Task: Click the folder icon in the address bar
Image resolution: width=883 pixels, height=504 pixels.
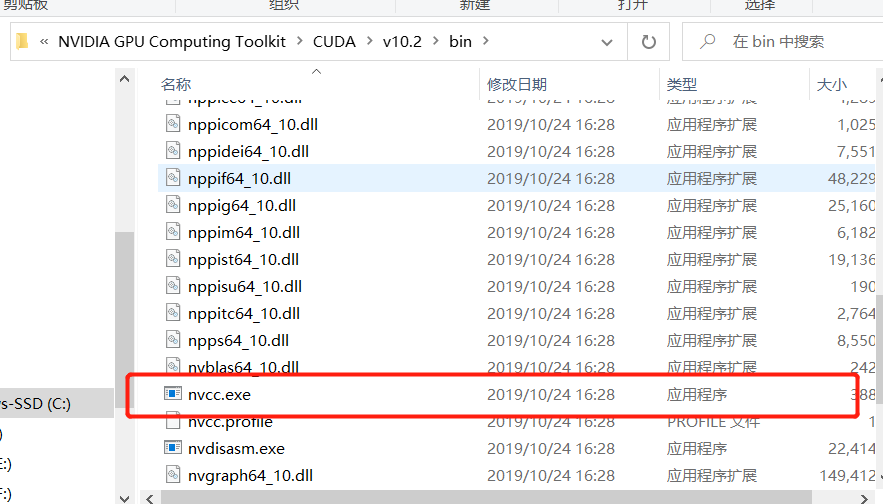Action: (22, 41)
